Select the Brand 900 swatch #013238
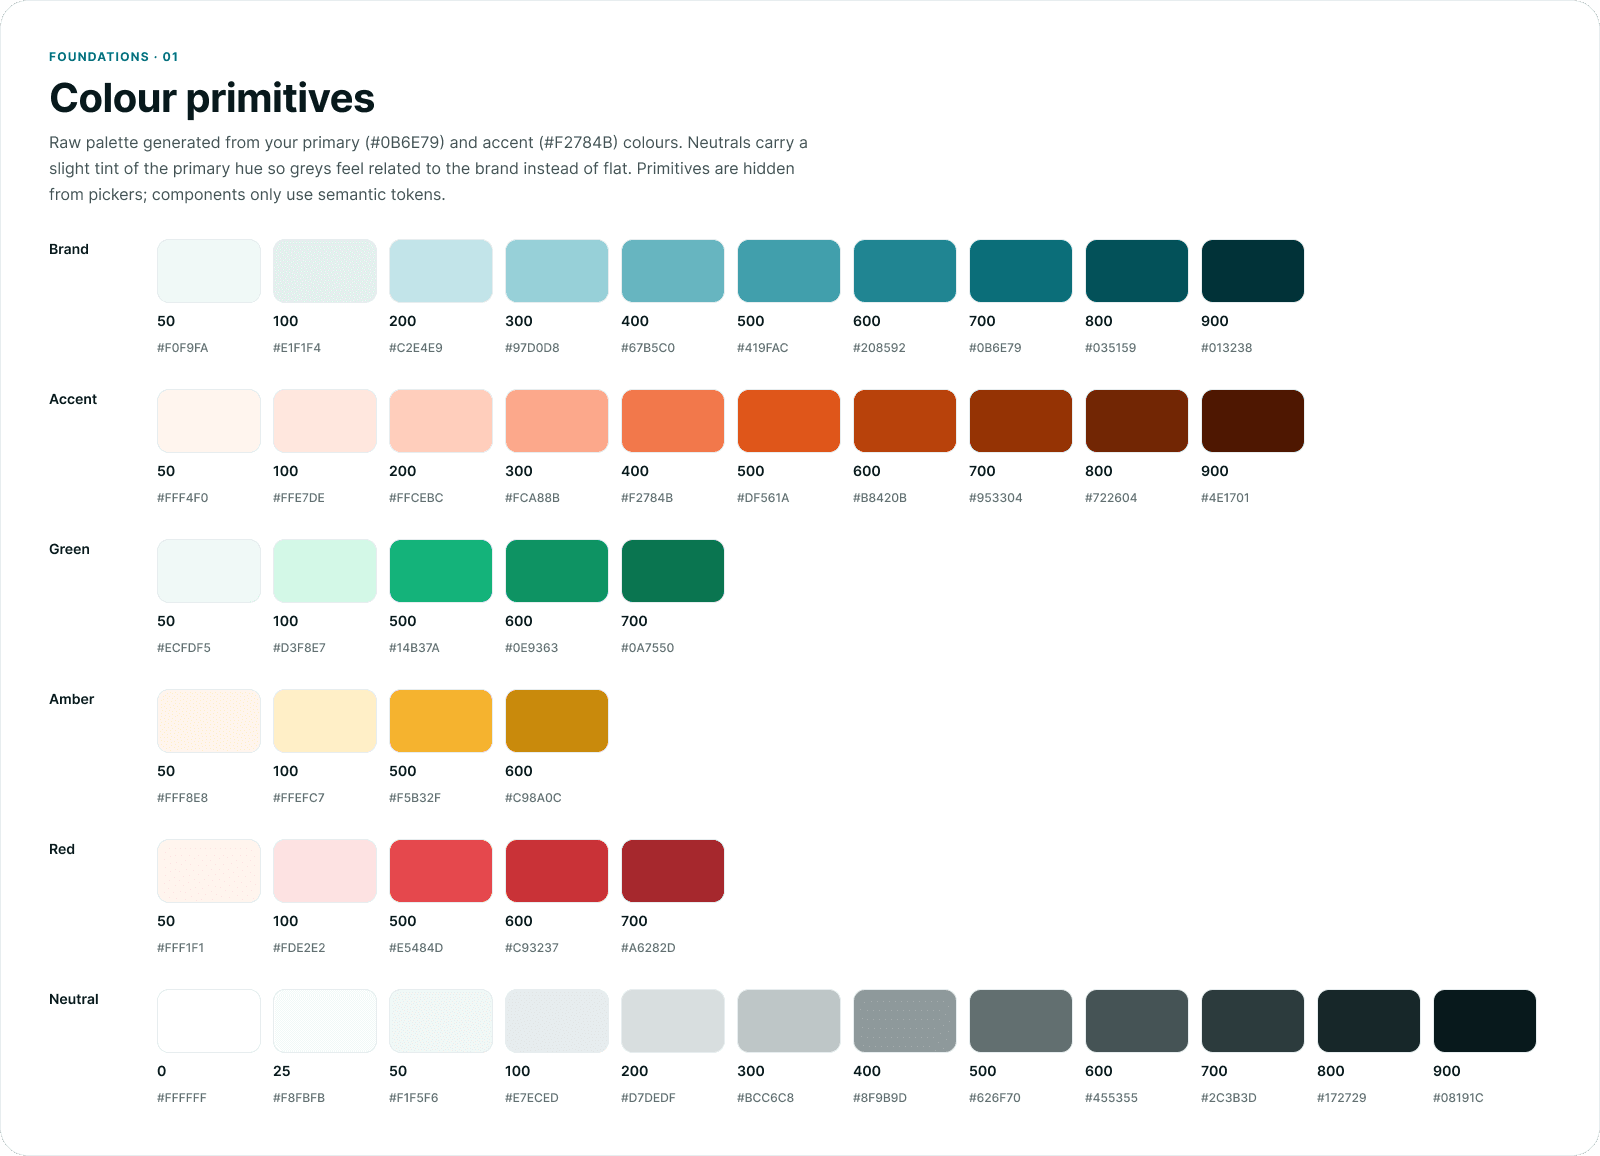 [x=1253, y=271]
